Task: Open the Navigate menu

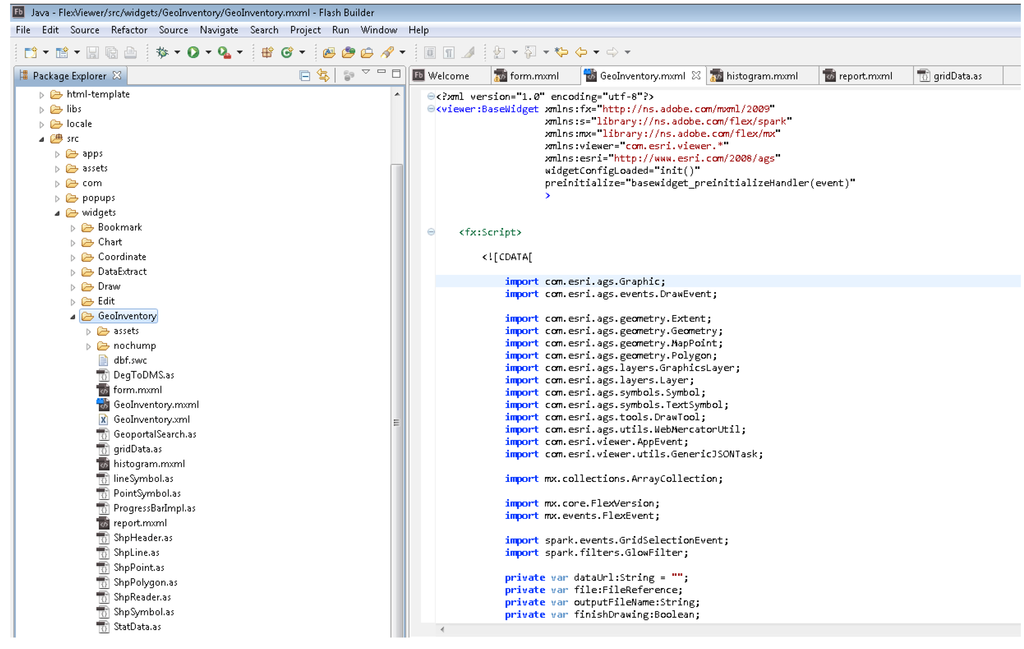Action: coord(219,30)
